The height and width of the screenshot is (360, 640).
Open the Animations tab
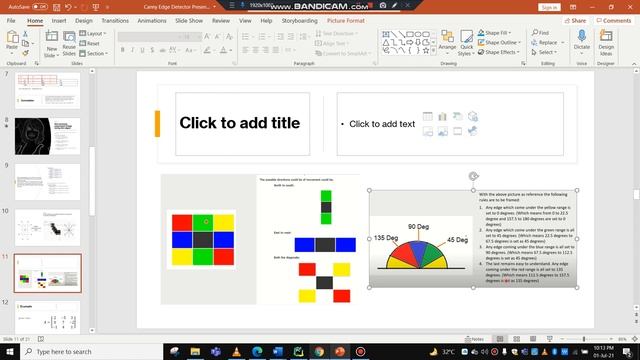pyautogui.click(x=152, y=20)
